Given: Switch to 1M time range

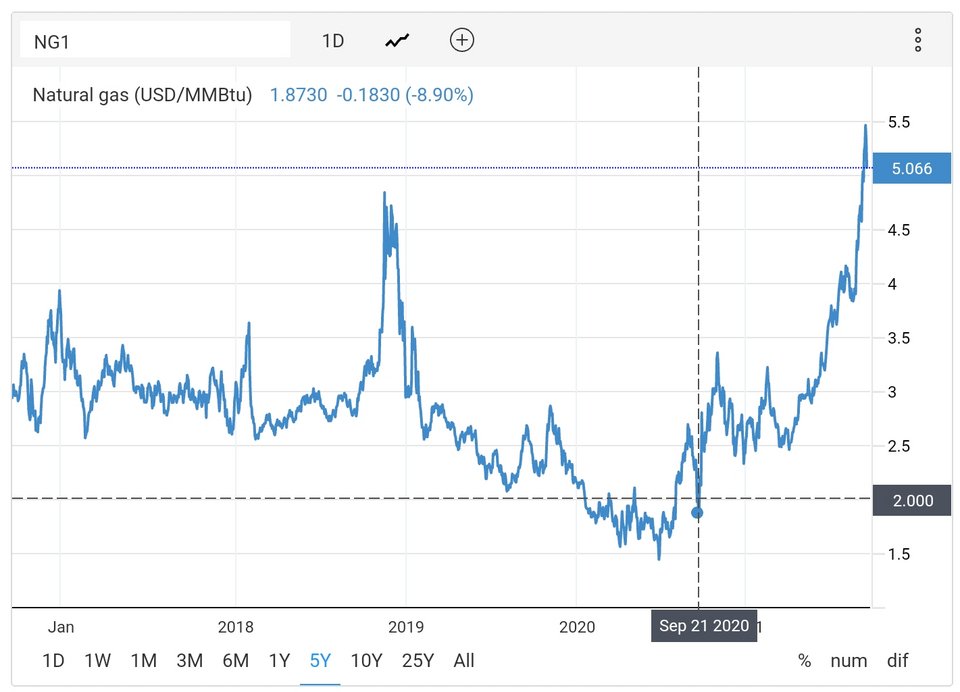Looking at the screenshot, I should 143,660.
